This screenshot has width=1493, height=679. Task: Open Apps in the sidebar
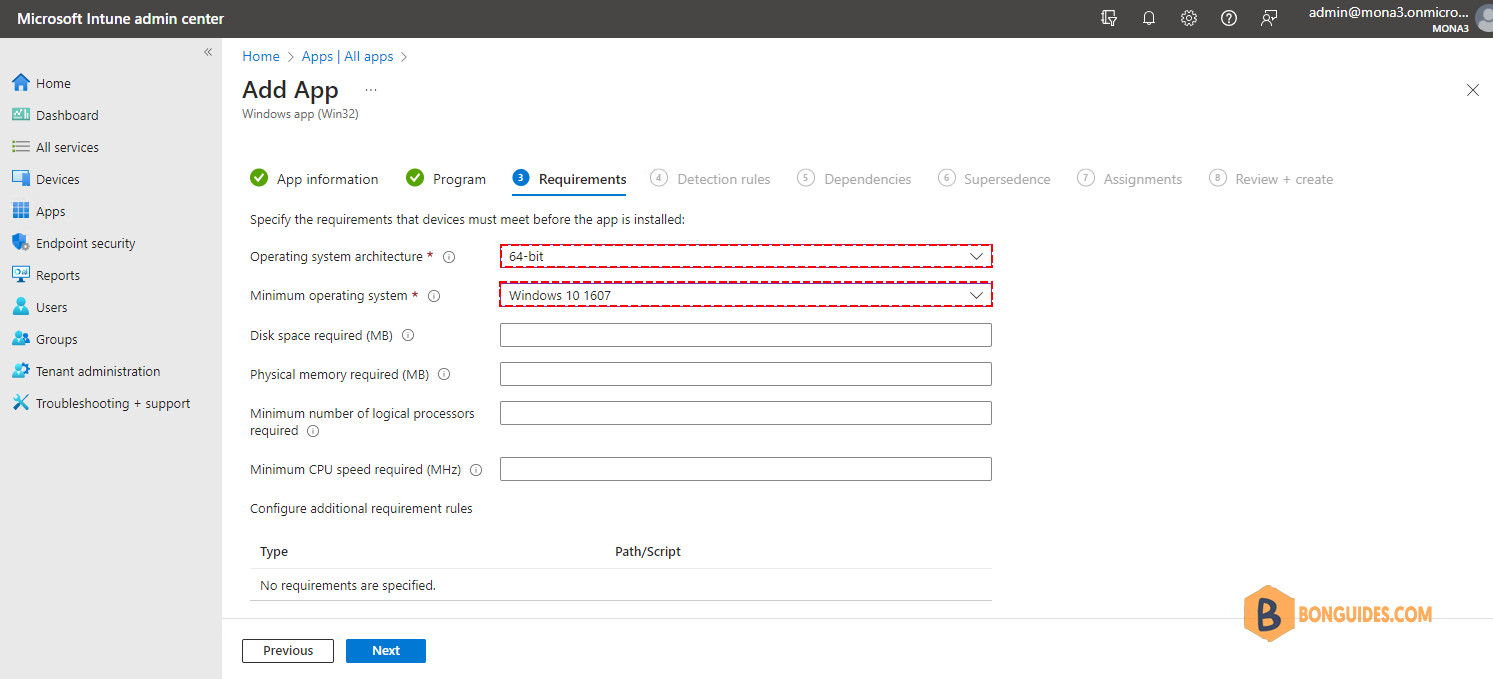(50, 211)
